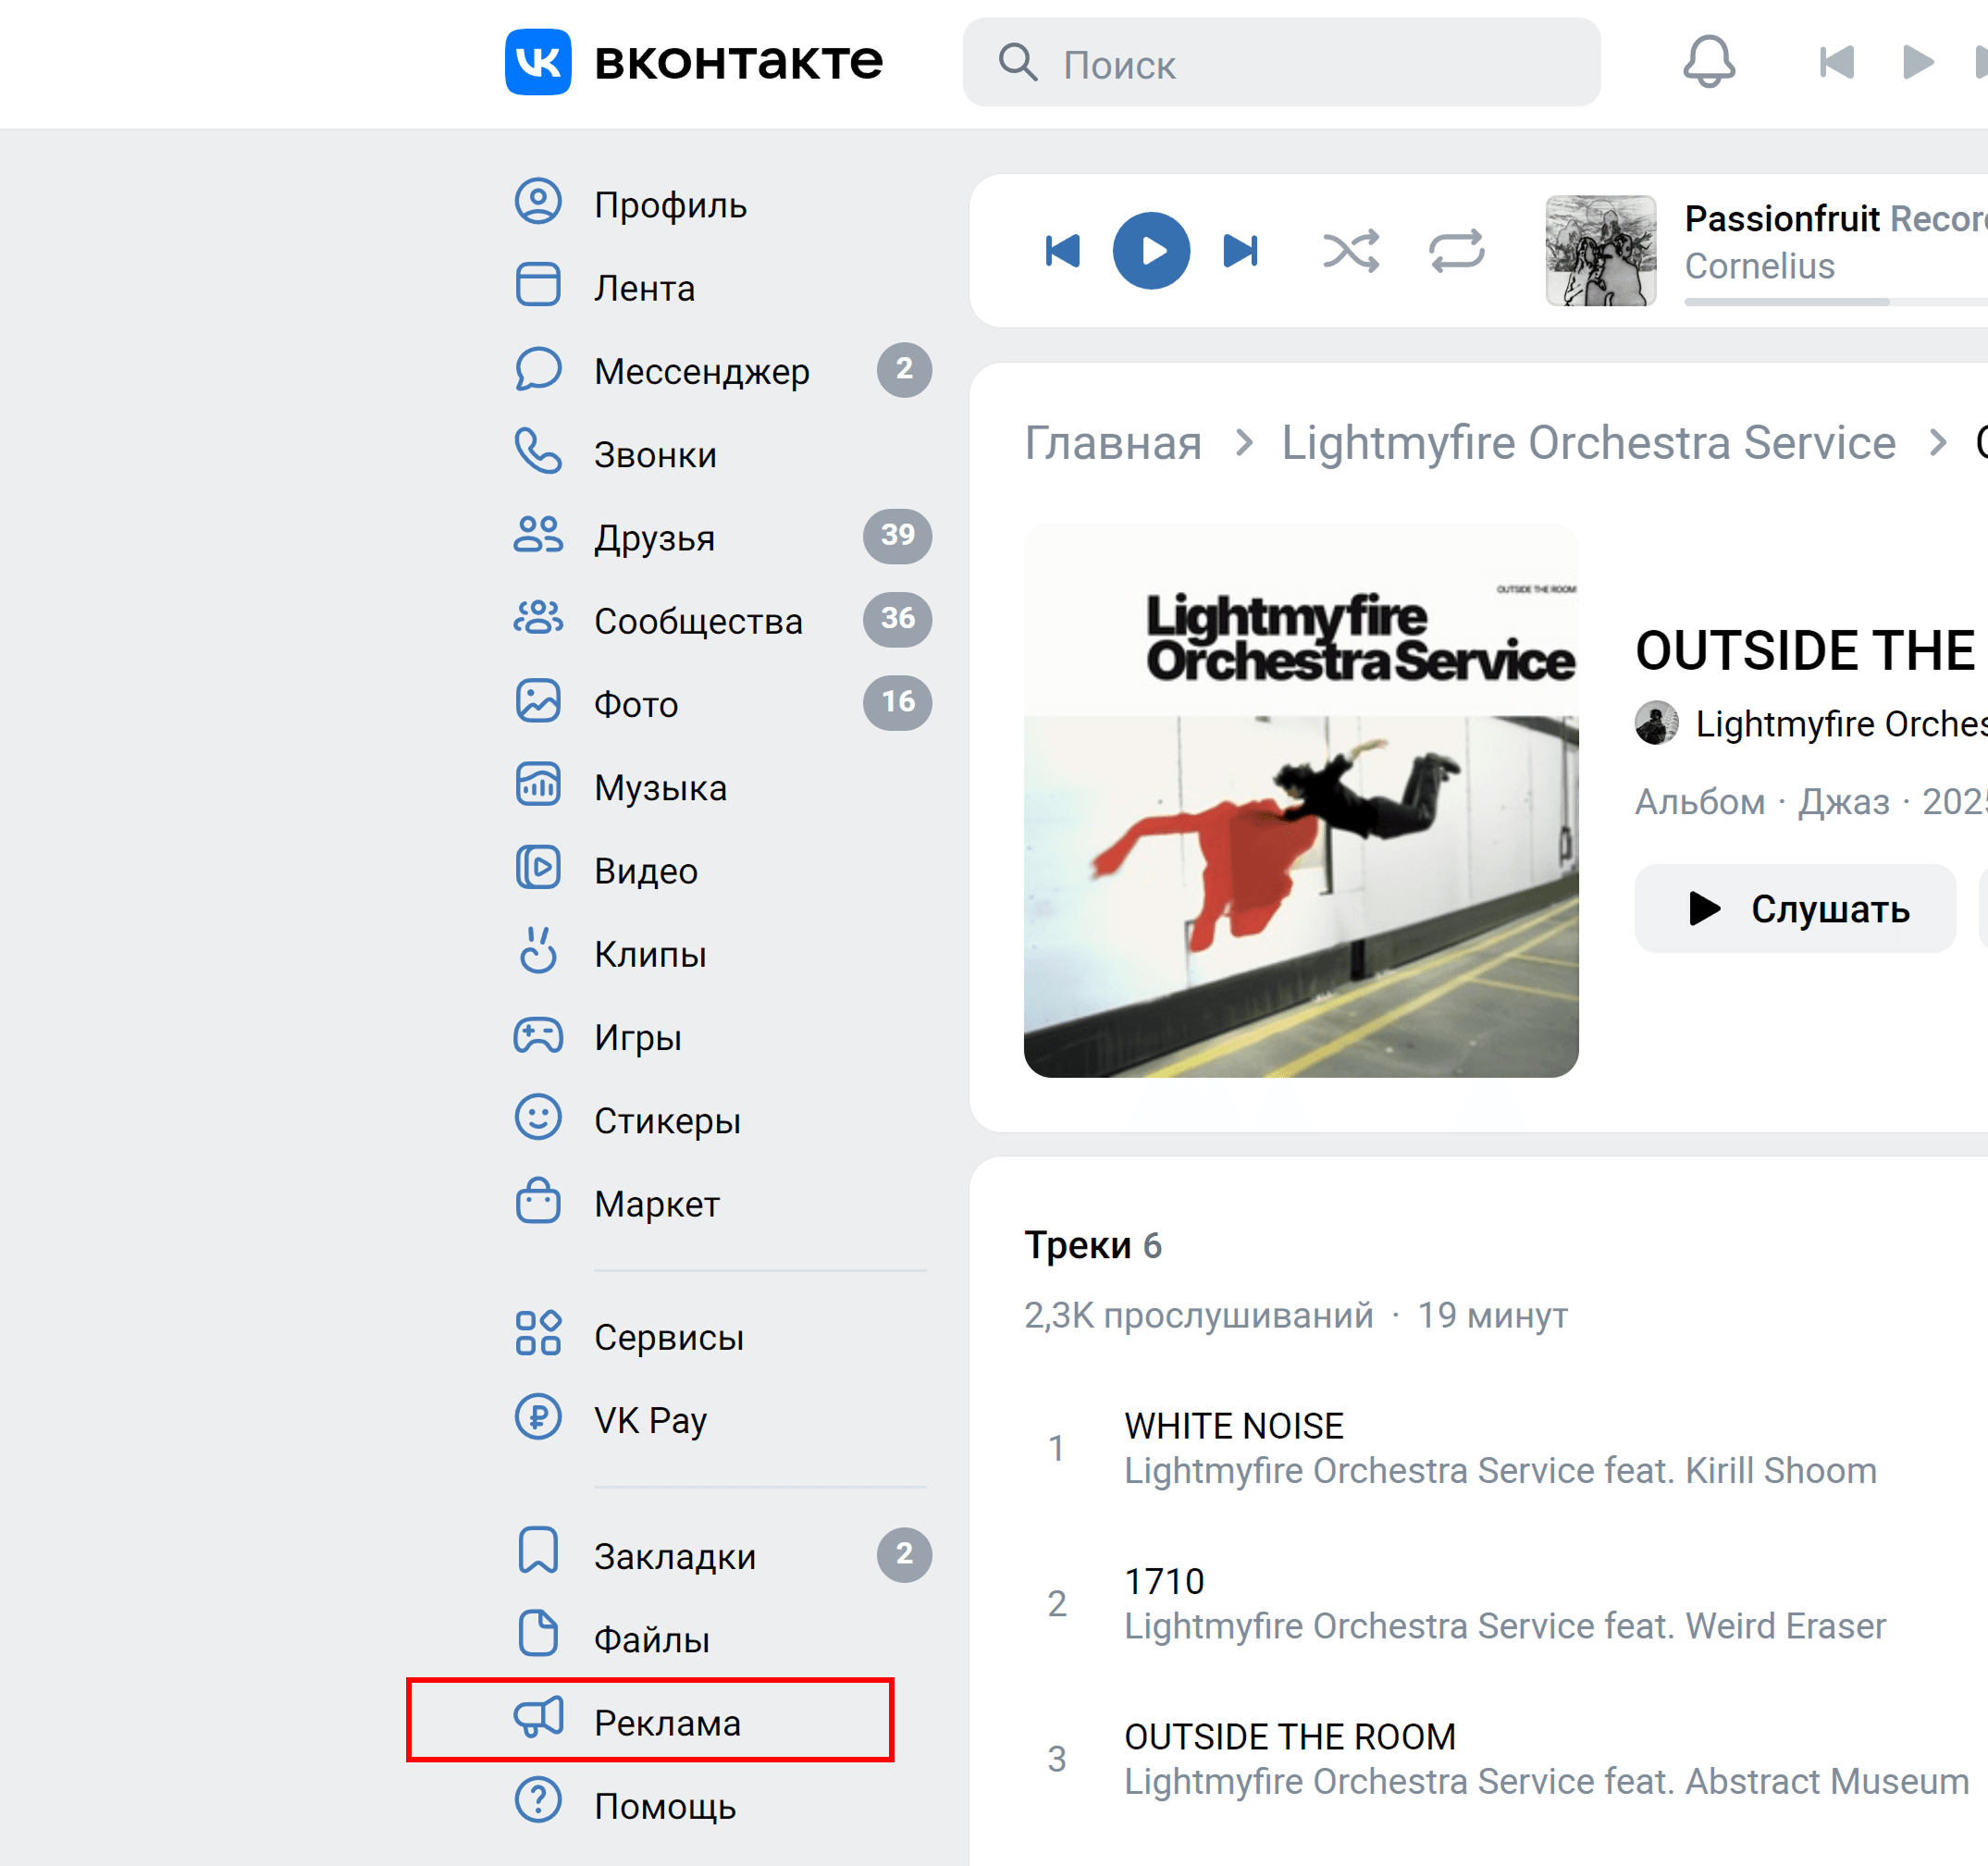This screenshot has width=1988, height=1866.
Task: Open the OUTSIDE THE ROOM album cover
Action: (x=1300, y=800)
